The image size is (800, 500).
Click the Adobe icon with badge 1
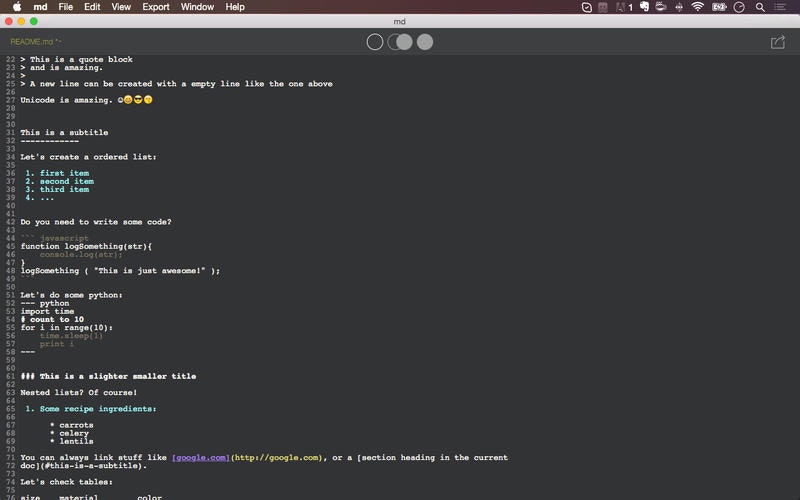click(624, 7)
